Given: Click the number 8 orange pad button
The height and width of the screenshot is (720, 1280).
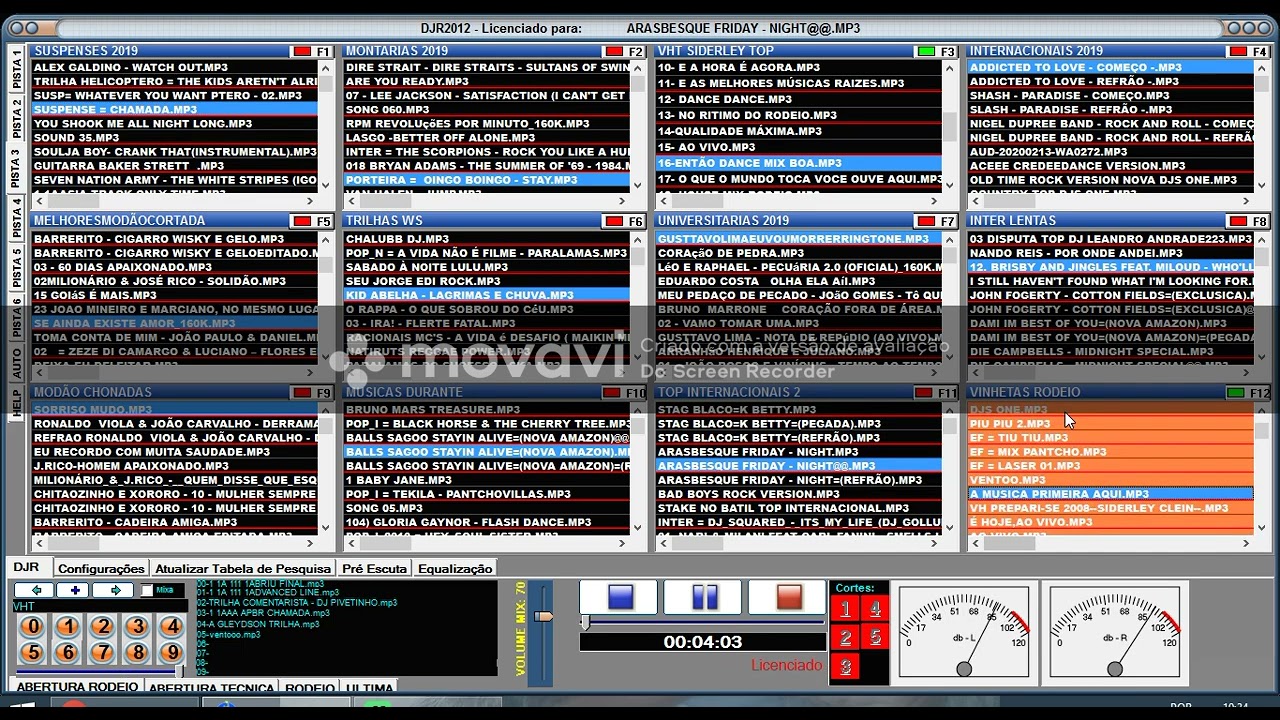Looking at the screenshot, I should (138, 653).
